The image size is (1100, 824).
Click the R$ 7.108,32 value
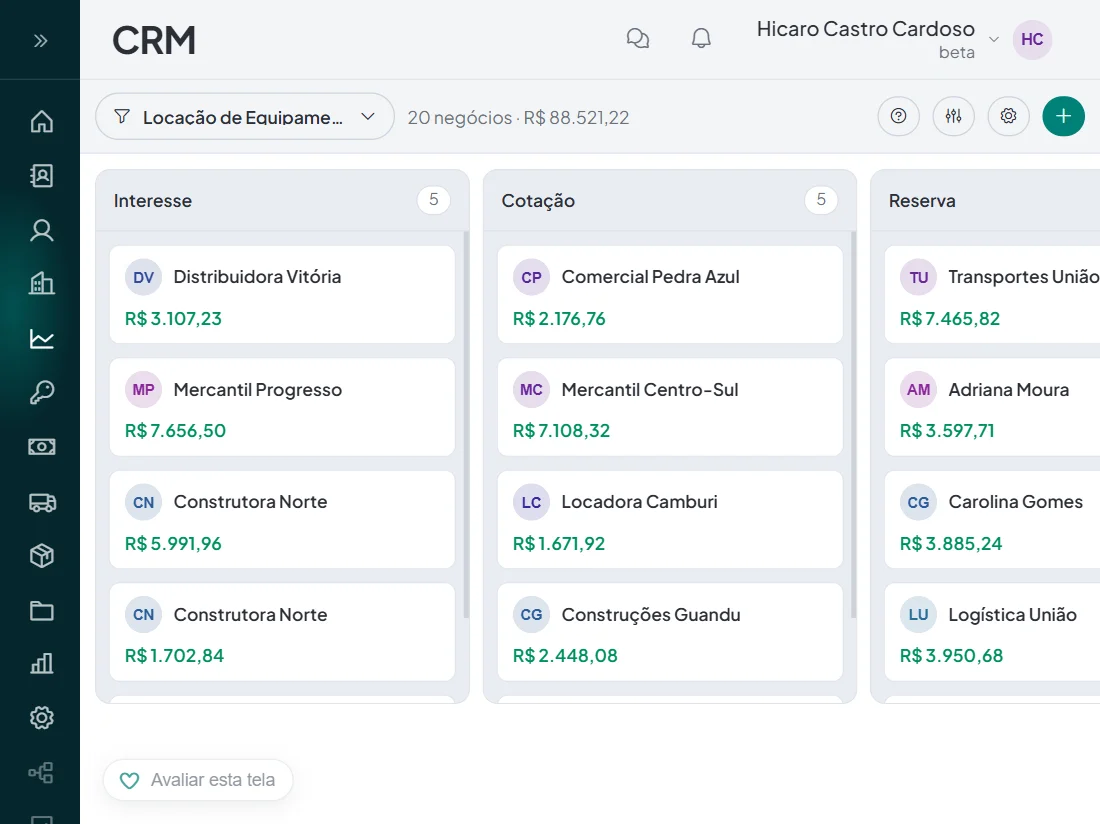pyautogui.click(x=561, y=431)
